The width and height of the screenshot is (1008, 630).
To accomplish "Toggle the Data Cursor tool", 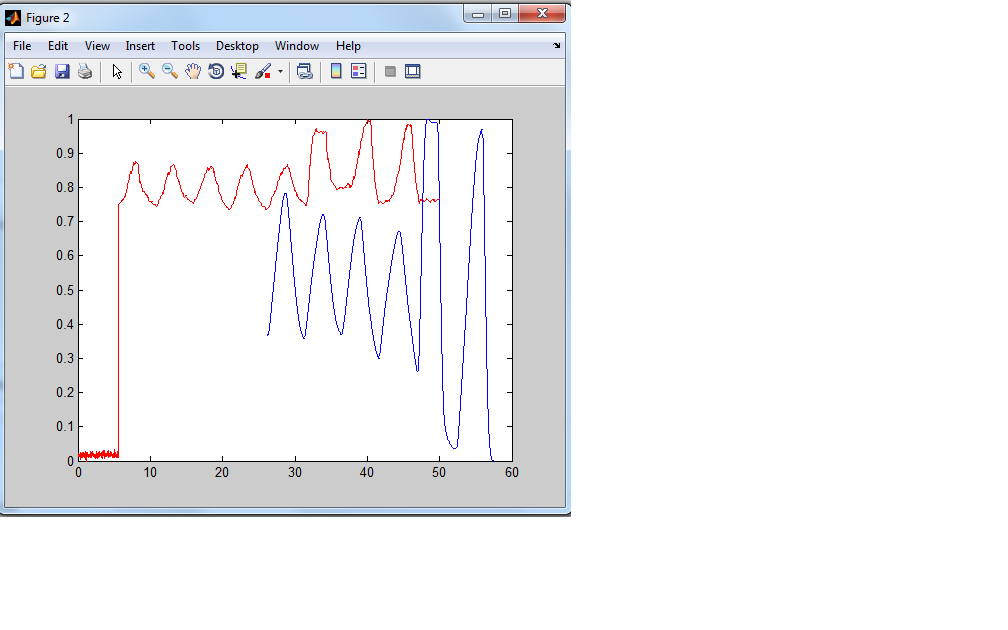I will tap(239, 71).
